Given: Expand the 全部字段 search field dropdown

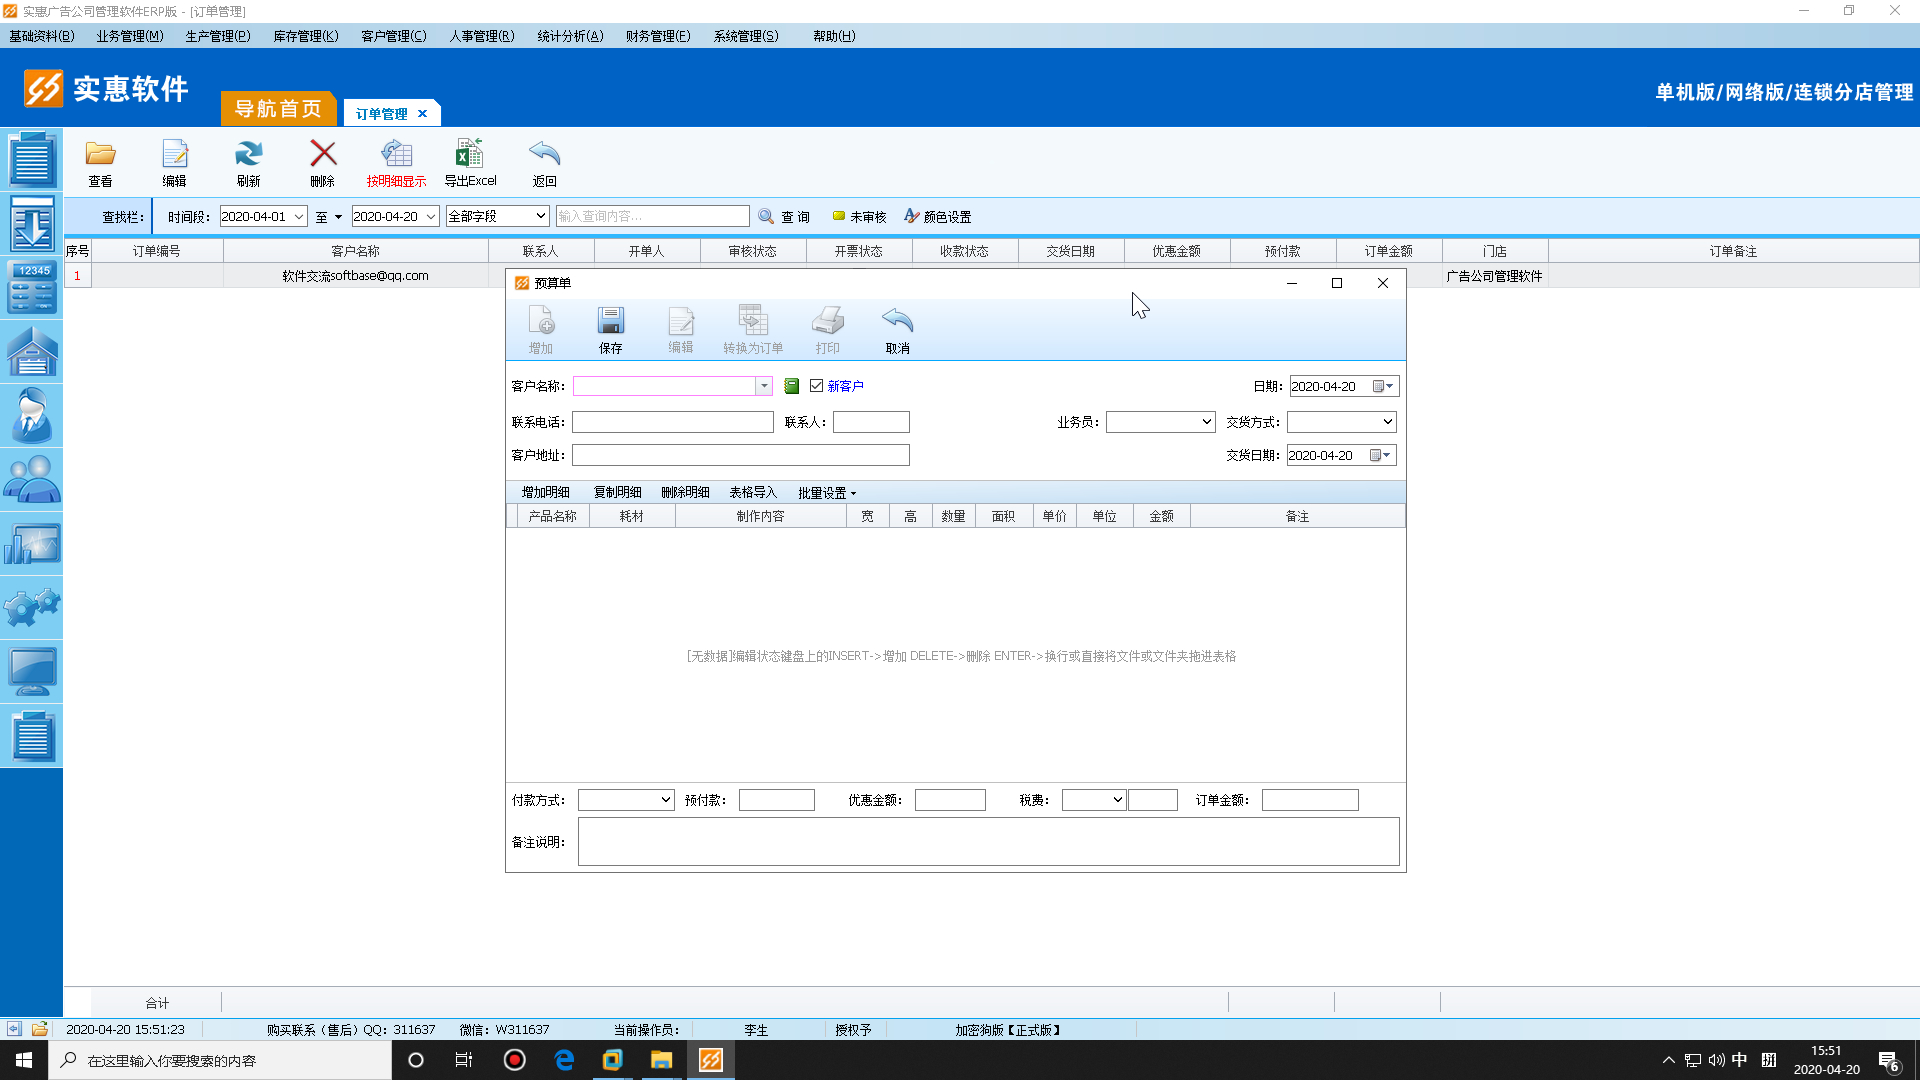Looking at the screenshot, I should pyautogui.click(x=540, y=216).
